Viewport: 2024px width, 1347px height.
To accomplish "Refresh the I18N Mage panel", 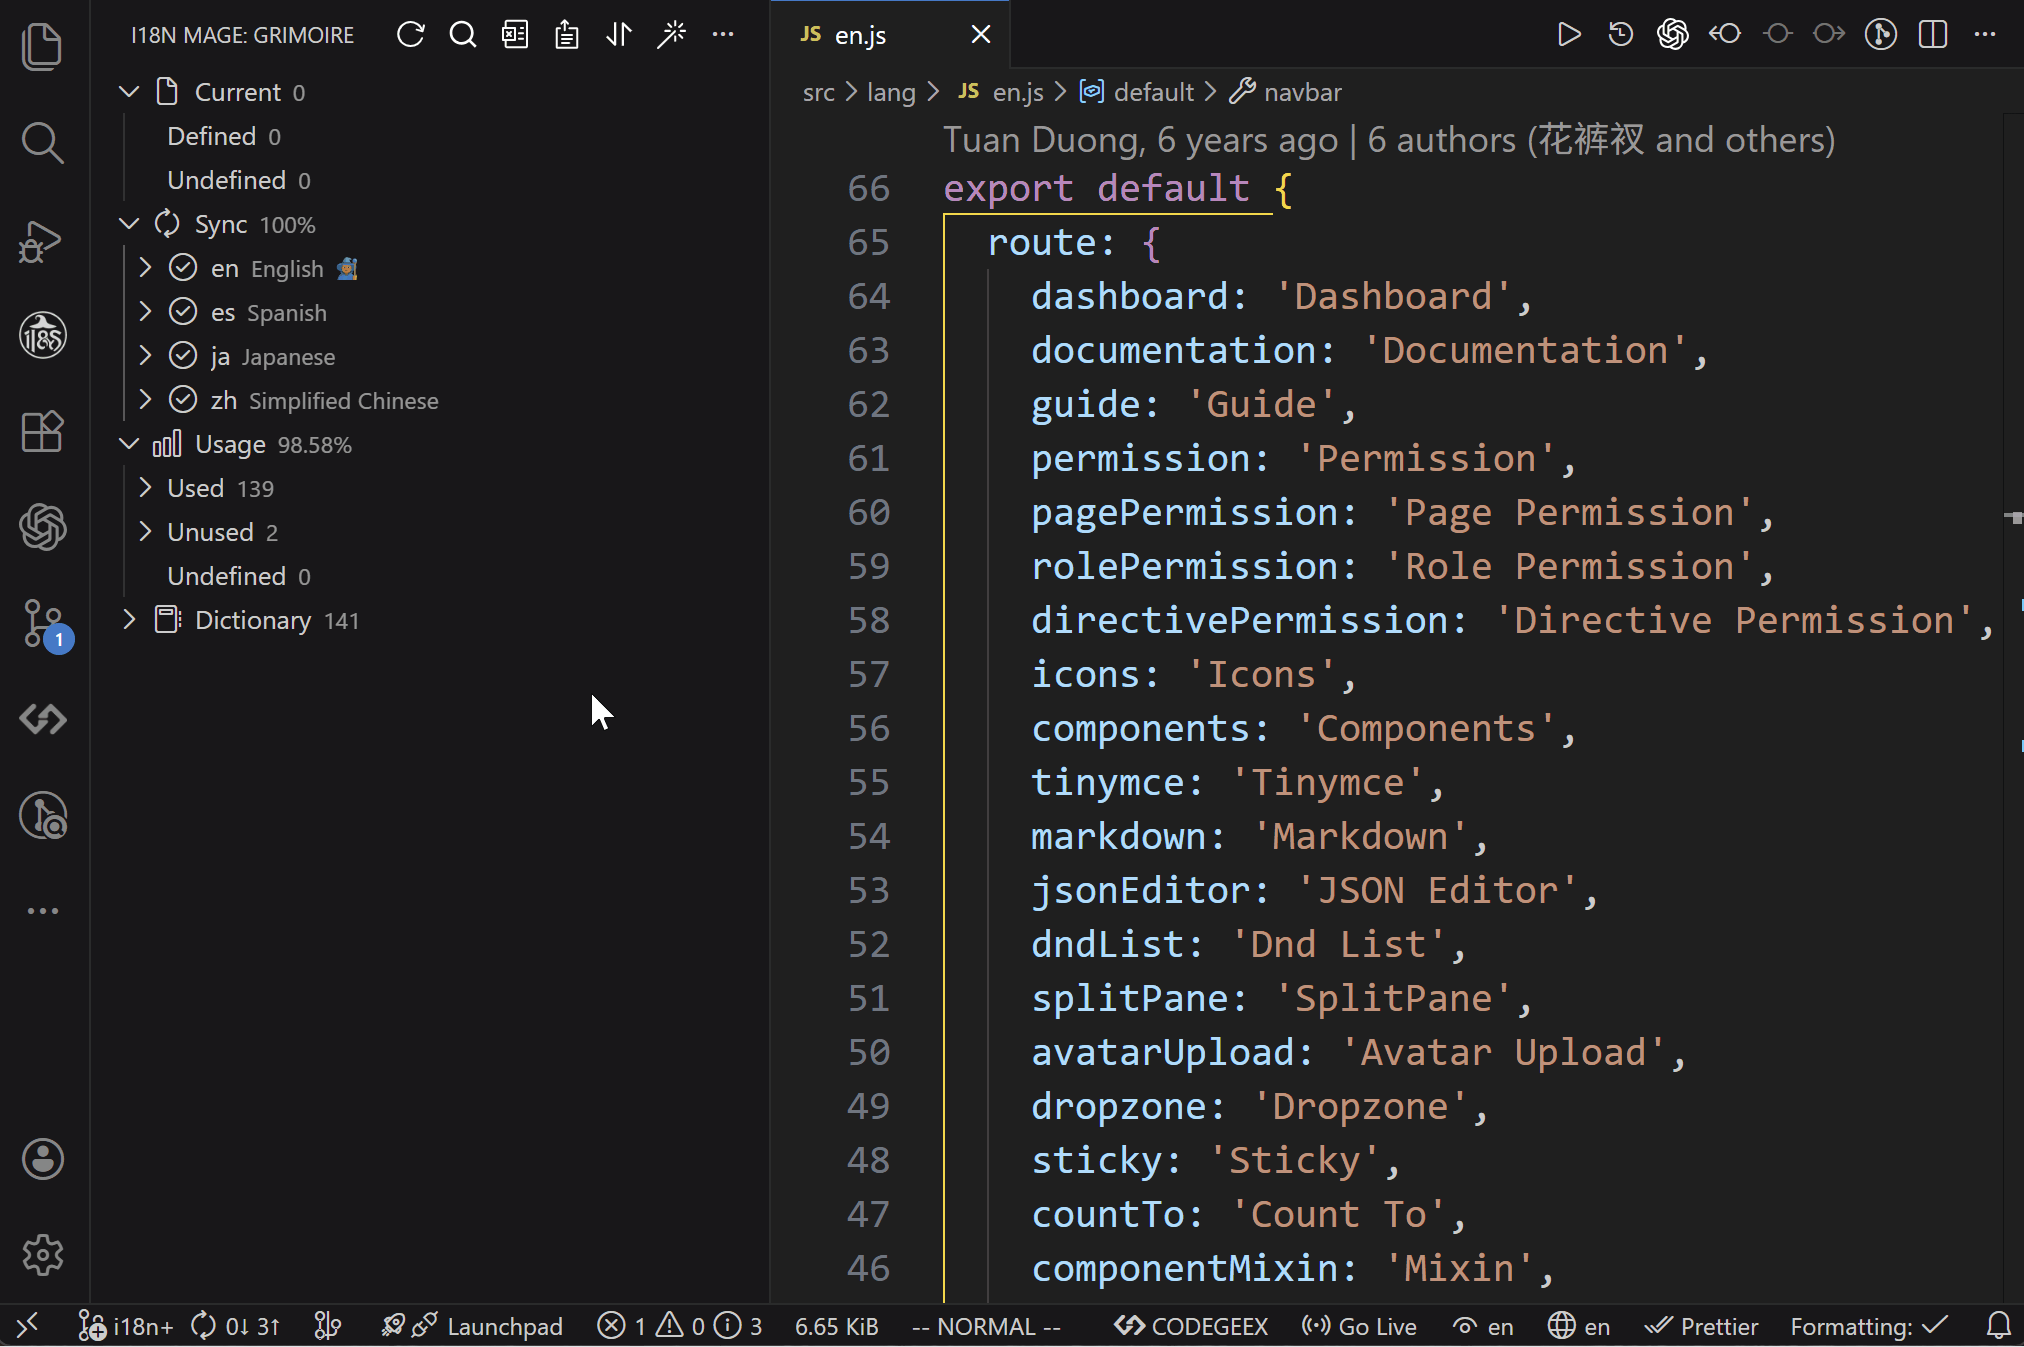I will pyautogui.click(x=411, y=33).
